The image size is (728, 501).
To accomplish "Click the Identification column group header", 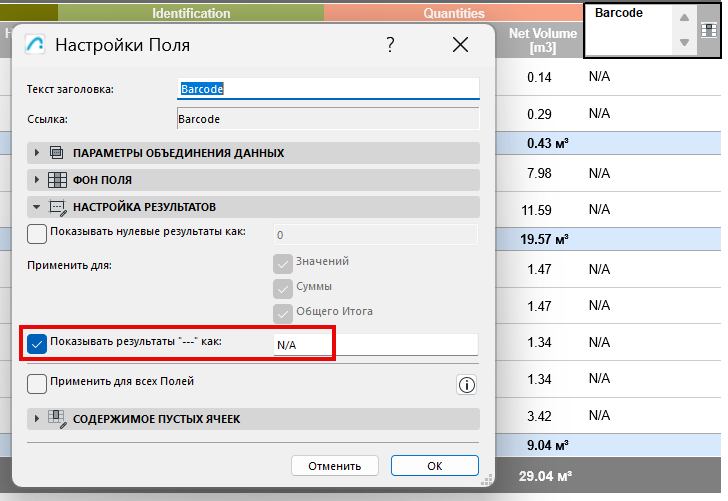I will pyautogui.click(x=191, y=13).
